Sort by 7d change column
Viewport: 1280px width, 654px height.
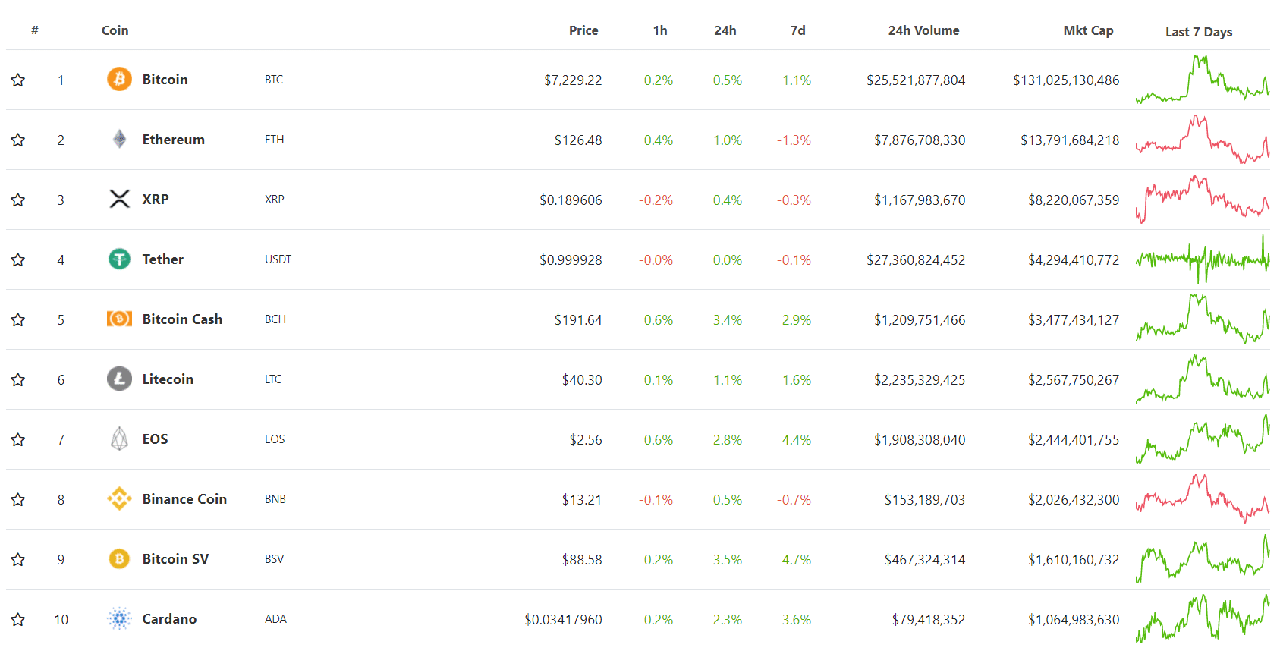(x=797, y=30)
